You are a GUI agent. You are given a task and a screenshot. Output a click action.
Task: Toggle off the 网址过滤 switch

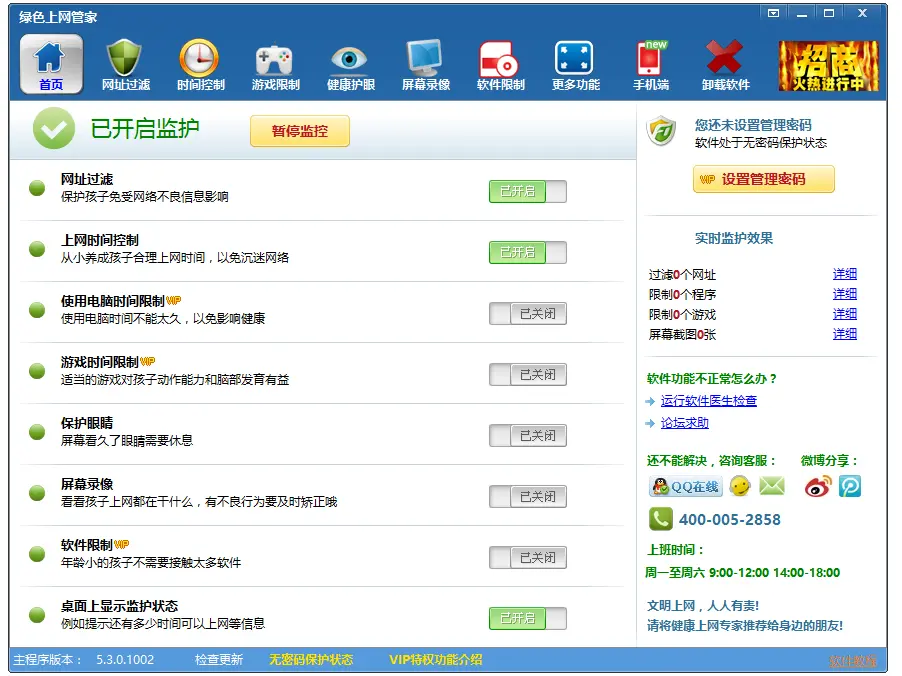tap(527, 192)
